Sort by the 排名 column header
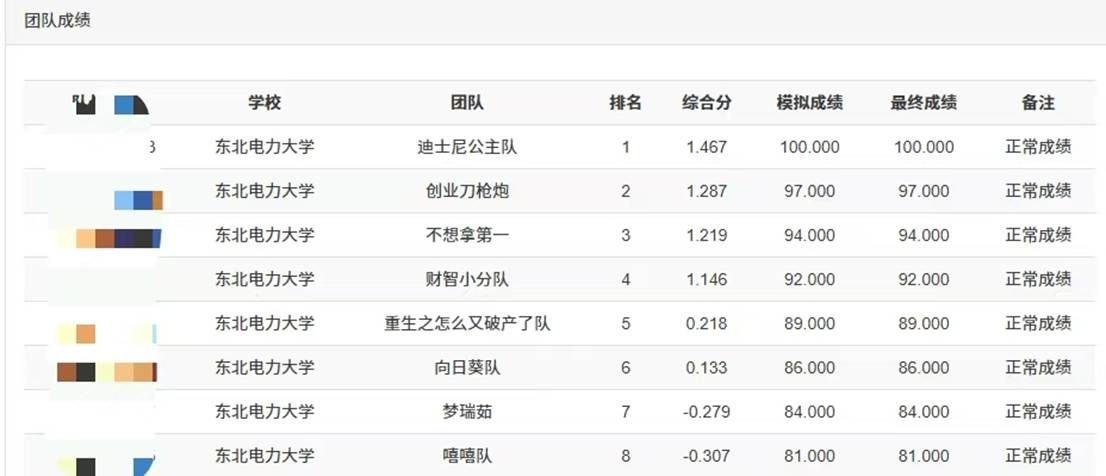 pyautogui.click(x=626, y=103)
